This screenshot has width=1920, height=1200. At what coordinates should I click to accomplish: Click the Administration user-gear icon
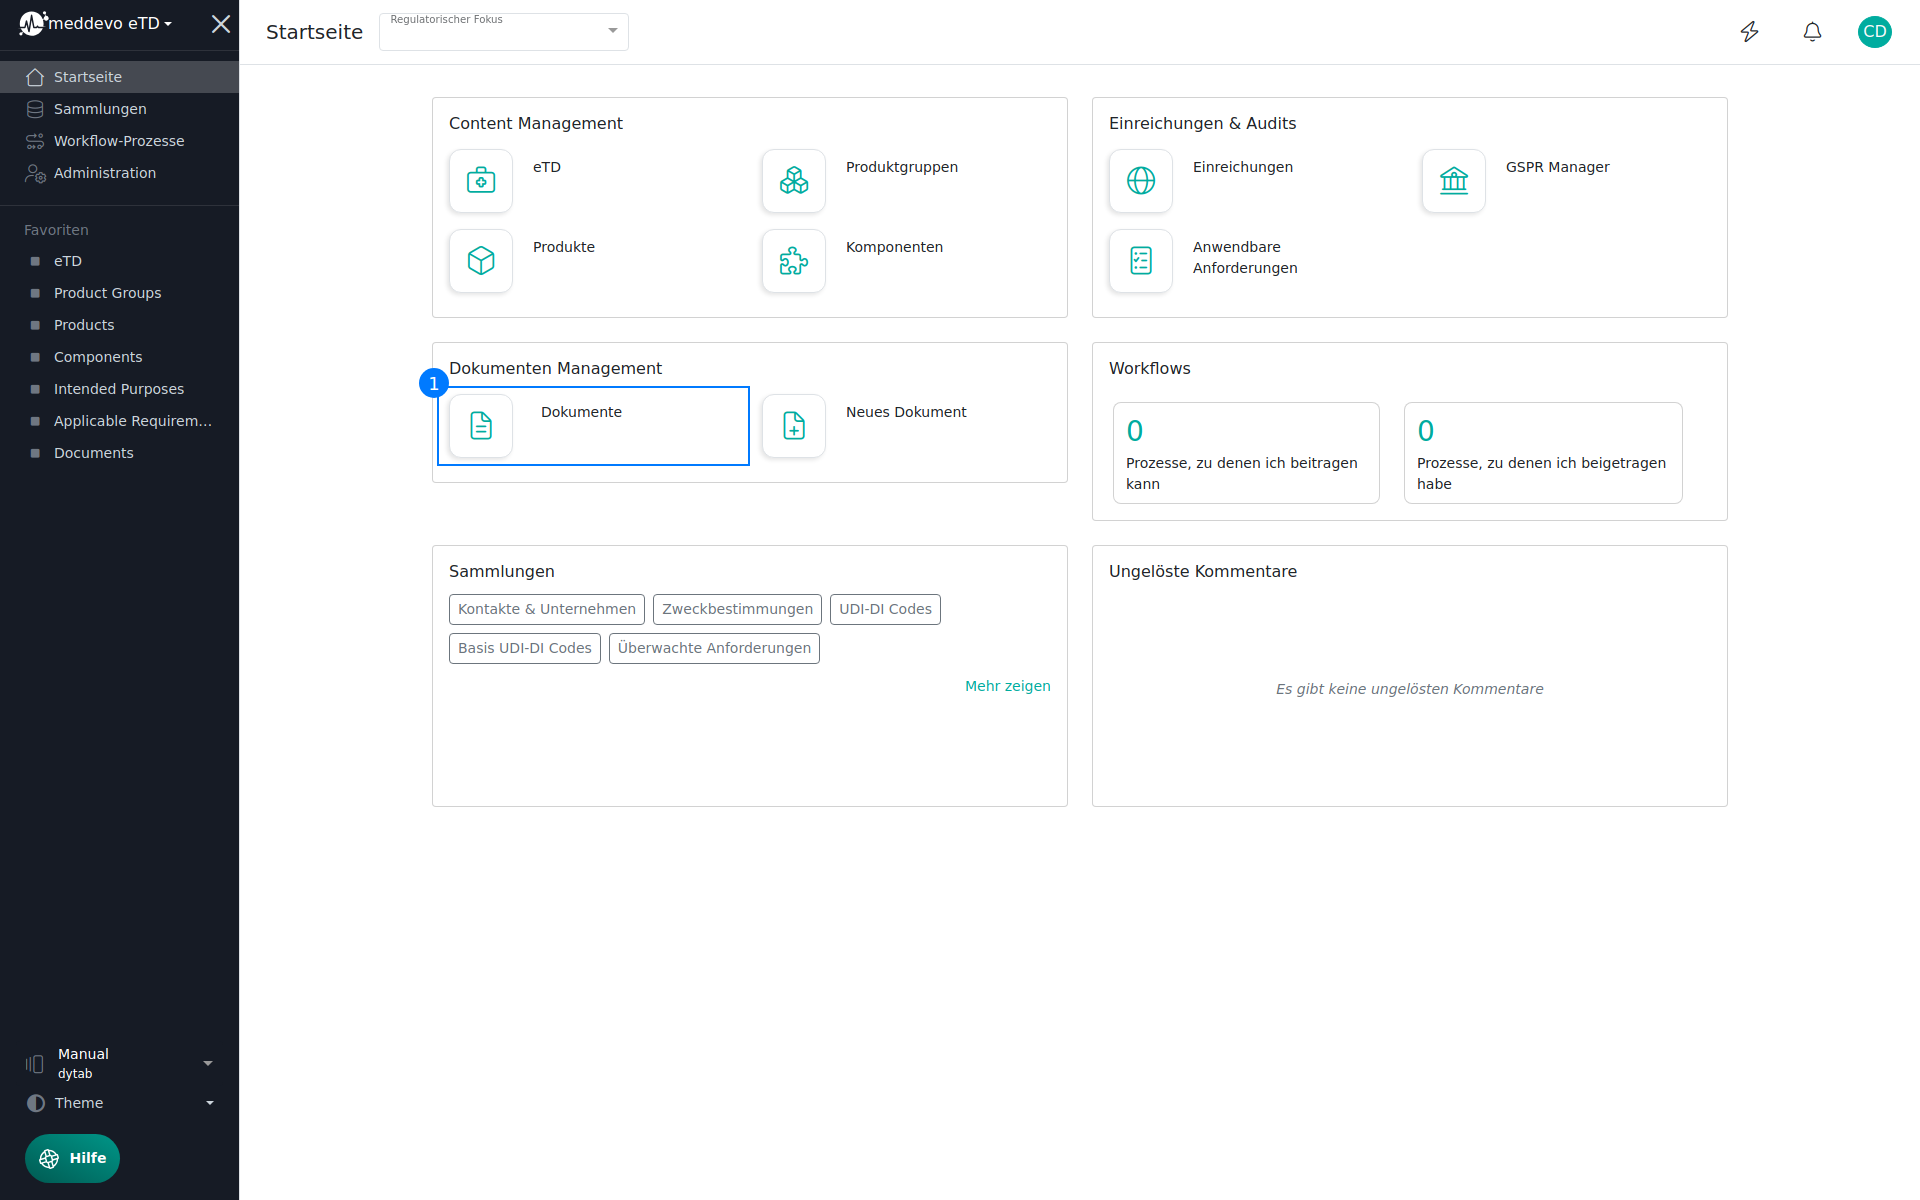[x=35, y=174]
